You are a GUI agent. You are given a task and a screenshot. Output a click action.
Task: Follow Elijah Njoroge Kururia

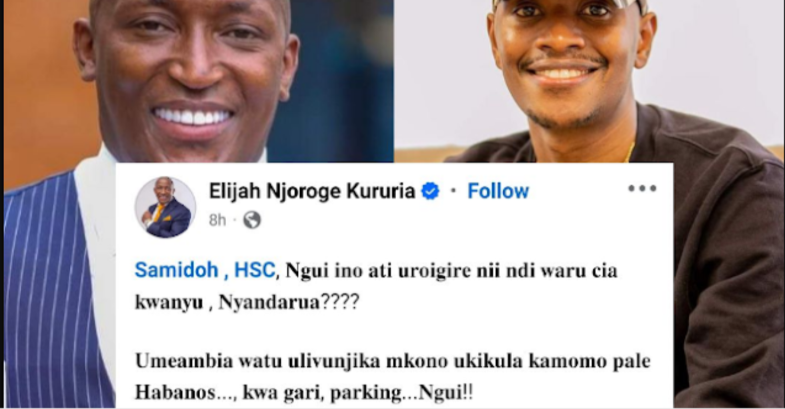(498, 191)
